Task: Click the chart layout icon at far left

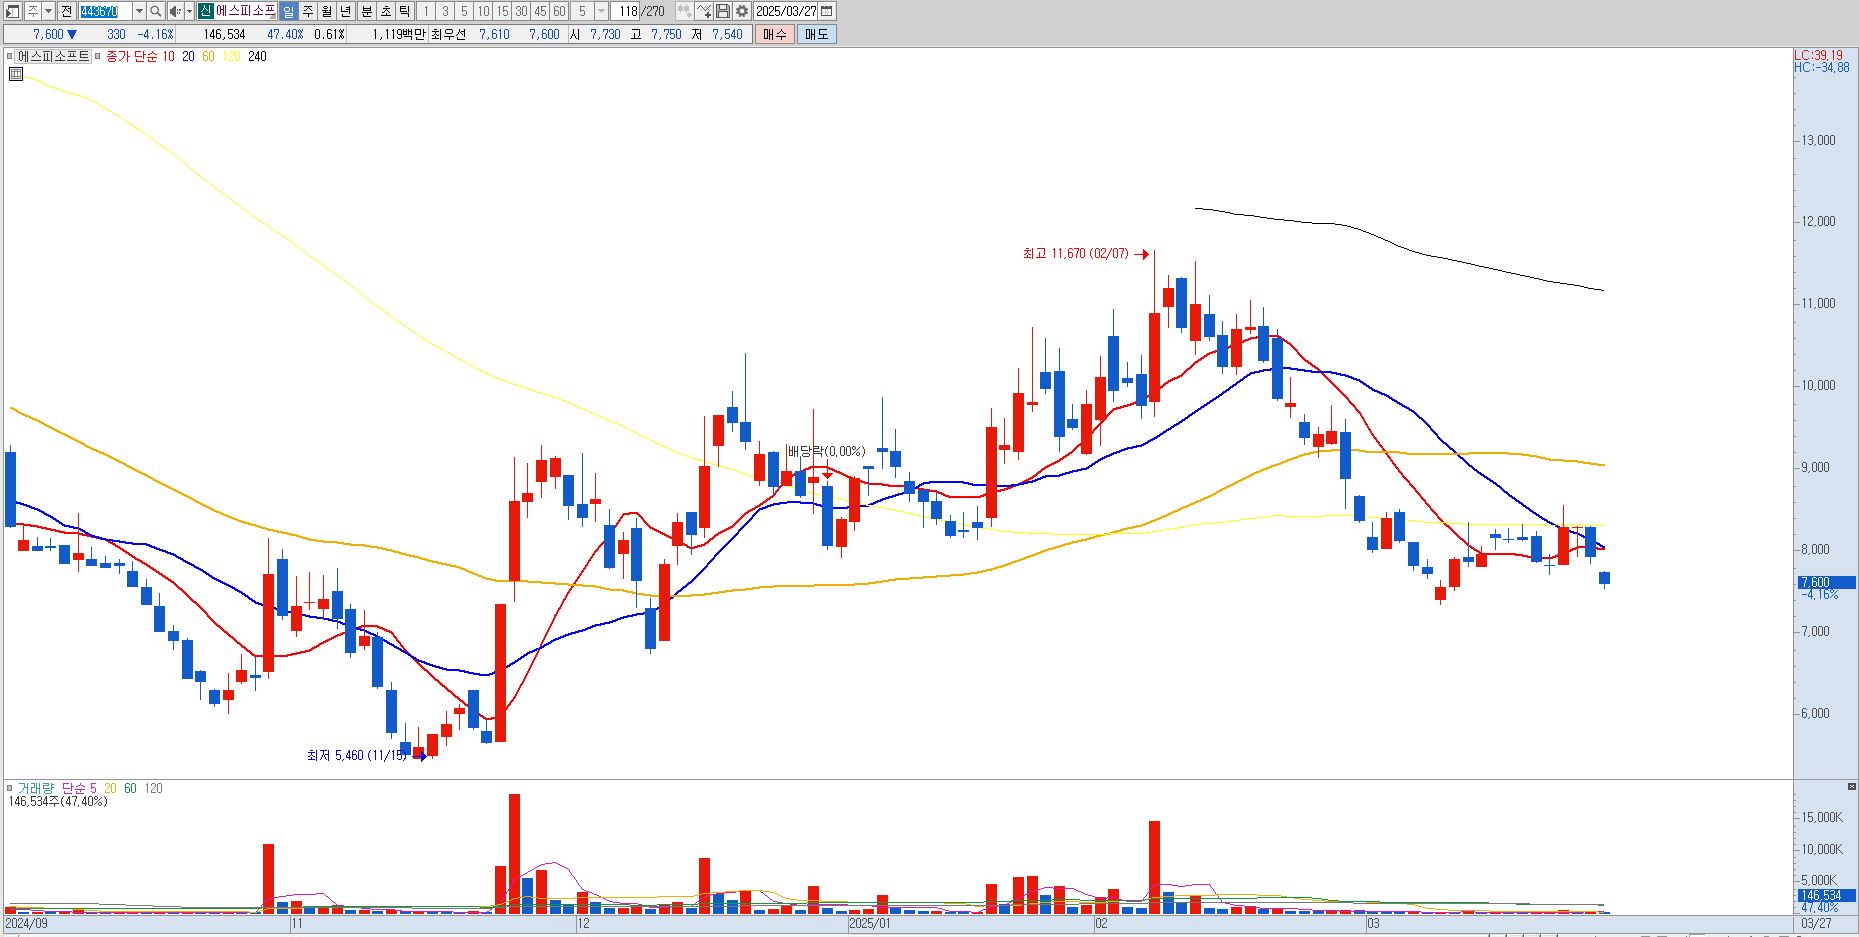Action: [x=13, y=11]
